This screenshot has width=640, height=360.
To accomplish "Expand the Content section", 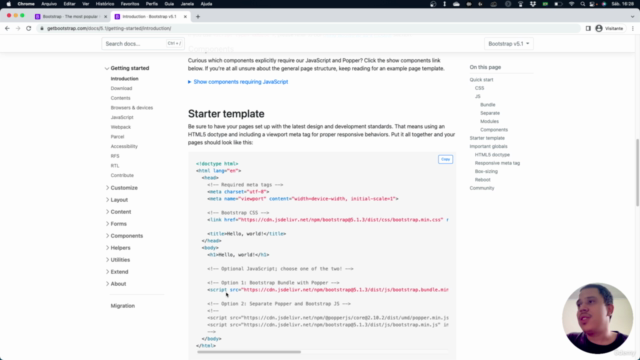I will tap(118, 212).
